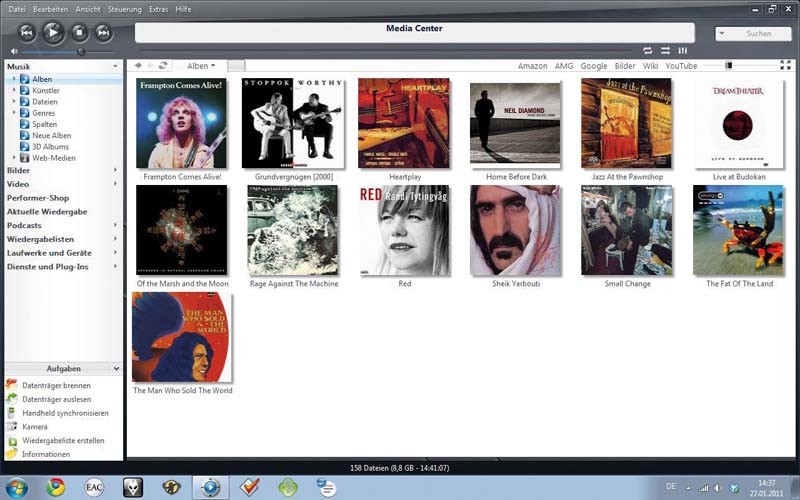Screen dimensions: 800x500
Task: Open the YouTube link
Action: 681,66
